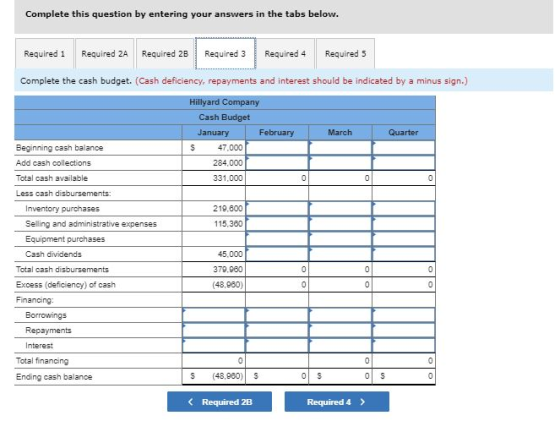Click the Quarter column header
Viewport: 560px width, 432px height.
click(404, 132)
